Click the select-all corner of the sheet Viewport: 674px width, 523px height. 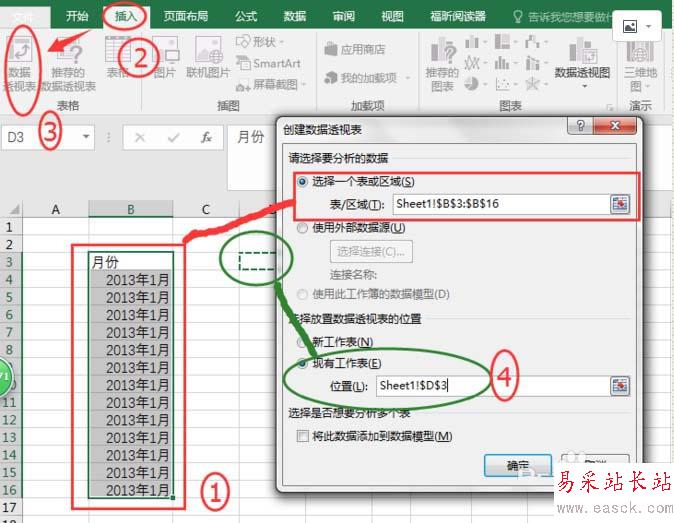coord(13,209)
